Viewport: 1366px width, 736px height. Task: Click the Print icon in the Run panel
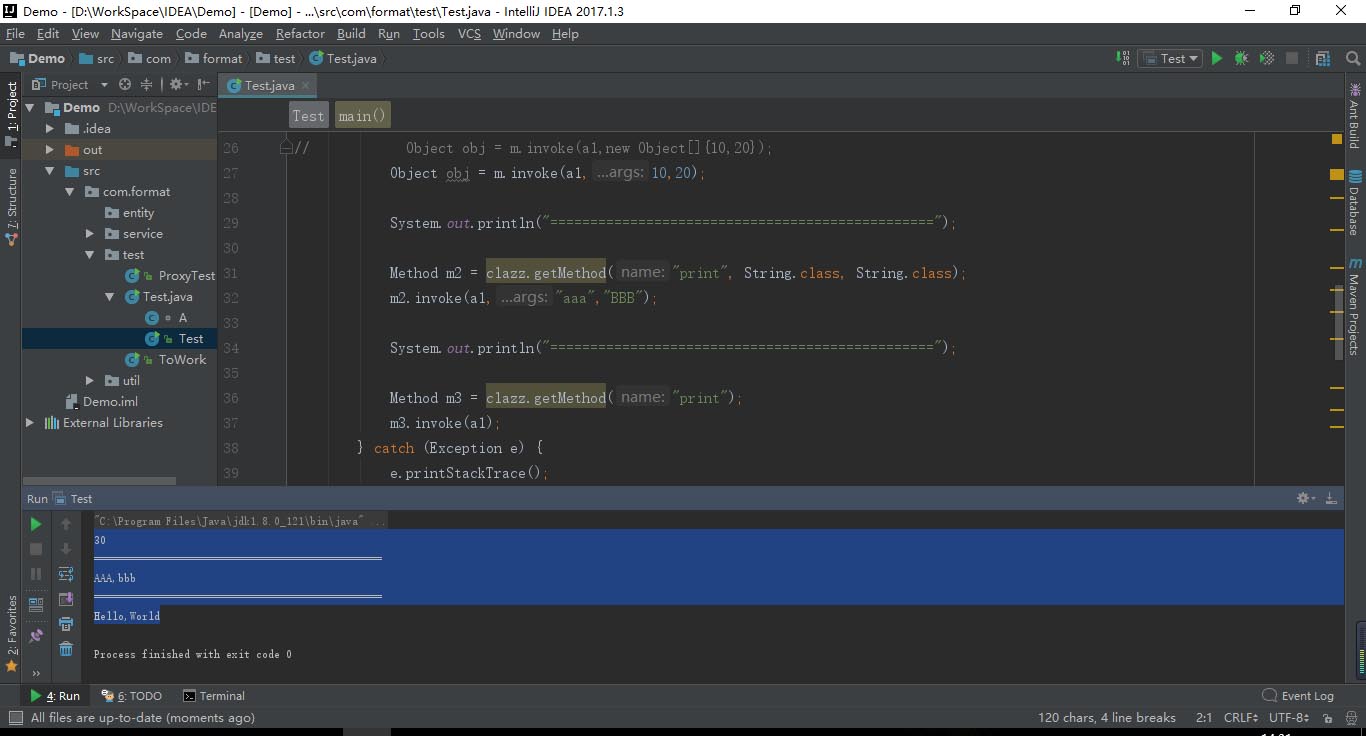(x=66, y=624)
